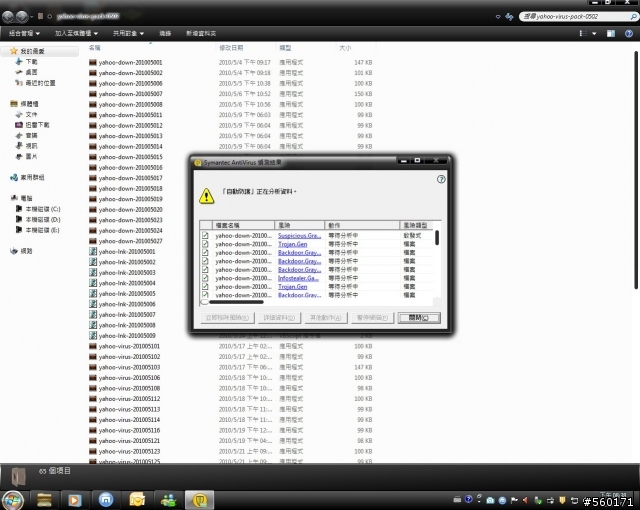This screenshot has width=640, height=510.
Task: Open the Network icon in the sidebar
Action: pyautogui.click(x=14, y=251)
